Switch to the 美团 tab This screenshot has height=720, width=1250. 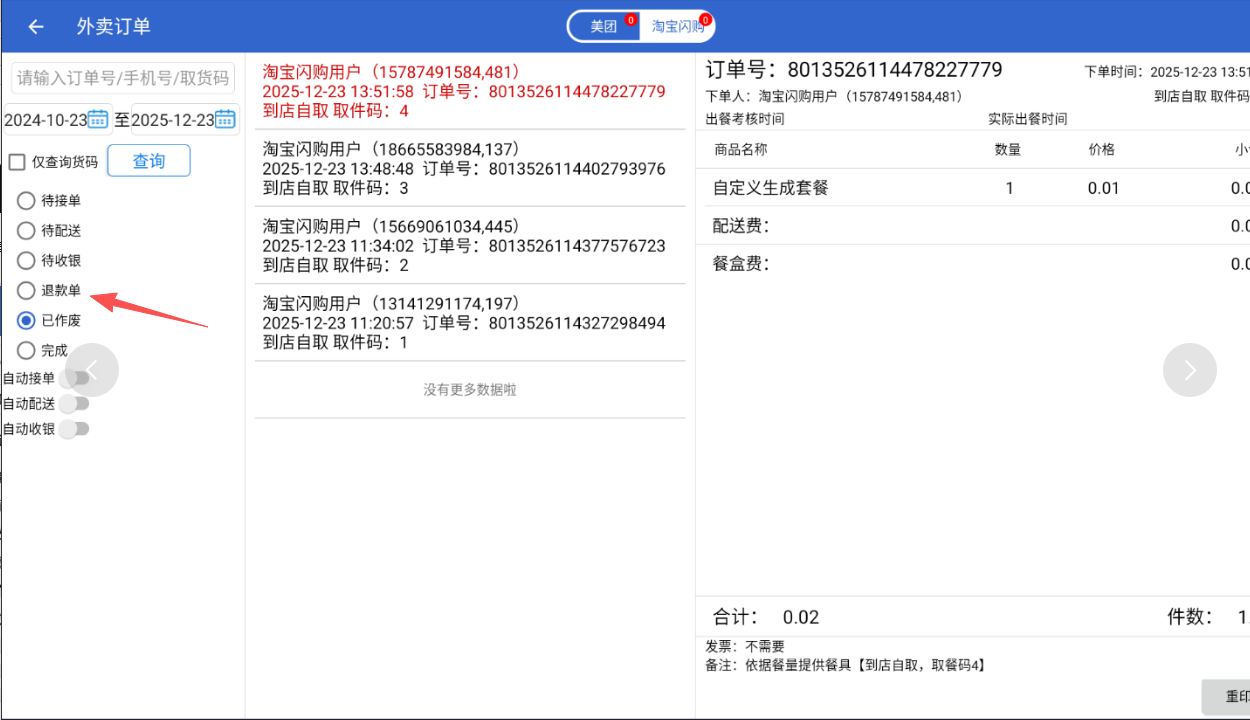click(x=604, y=27)
